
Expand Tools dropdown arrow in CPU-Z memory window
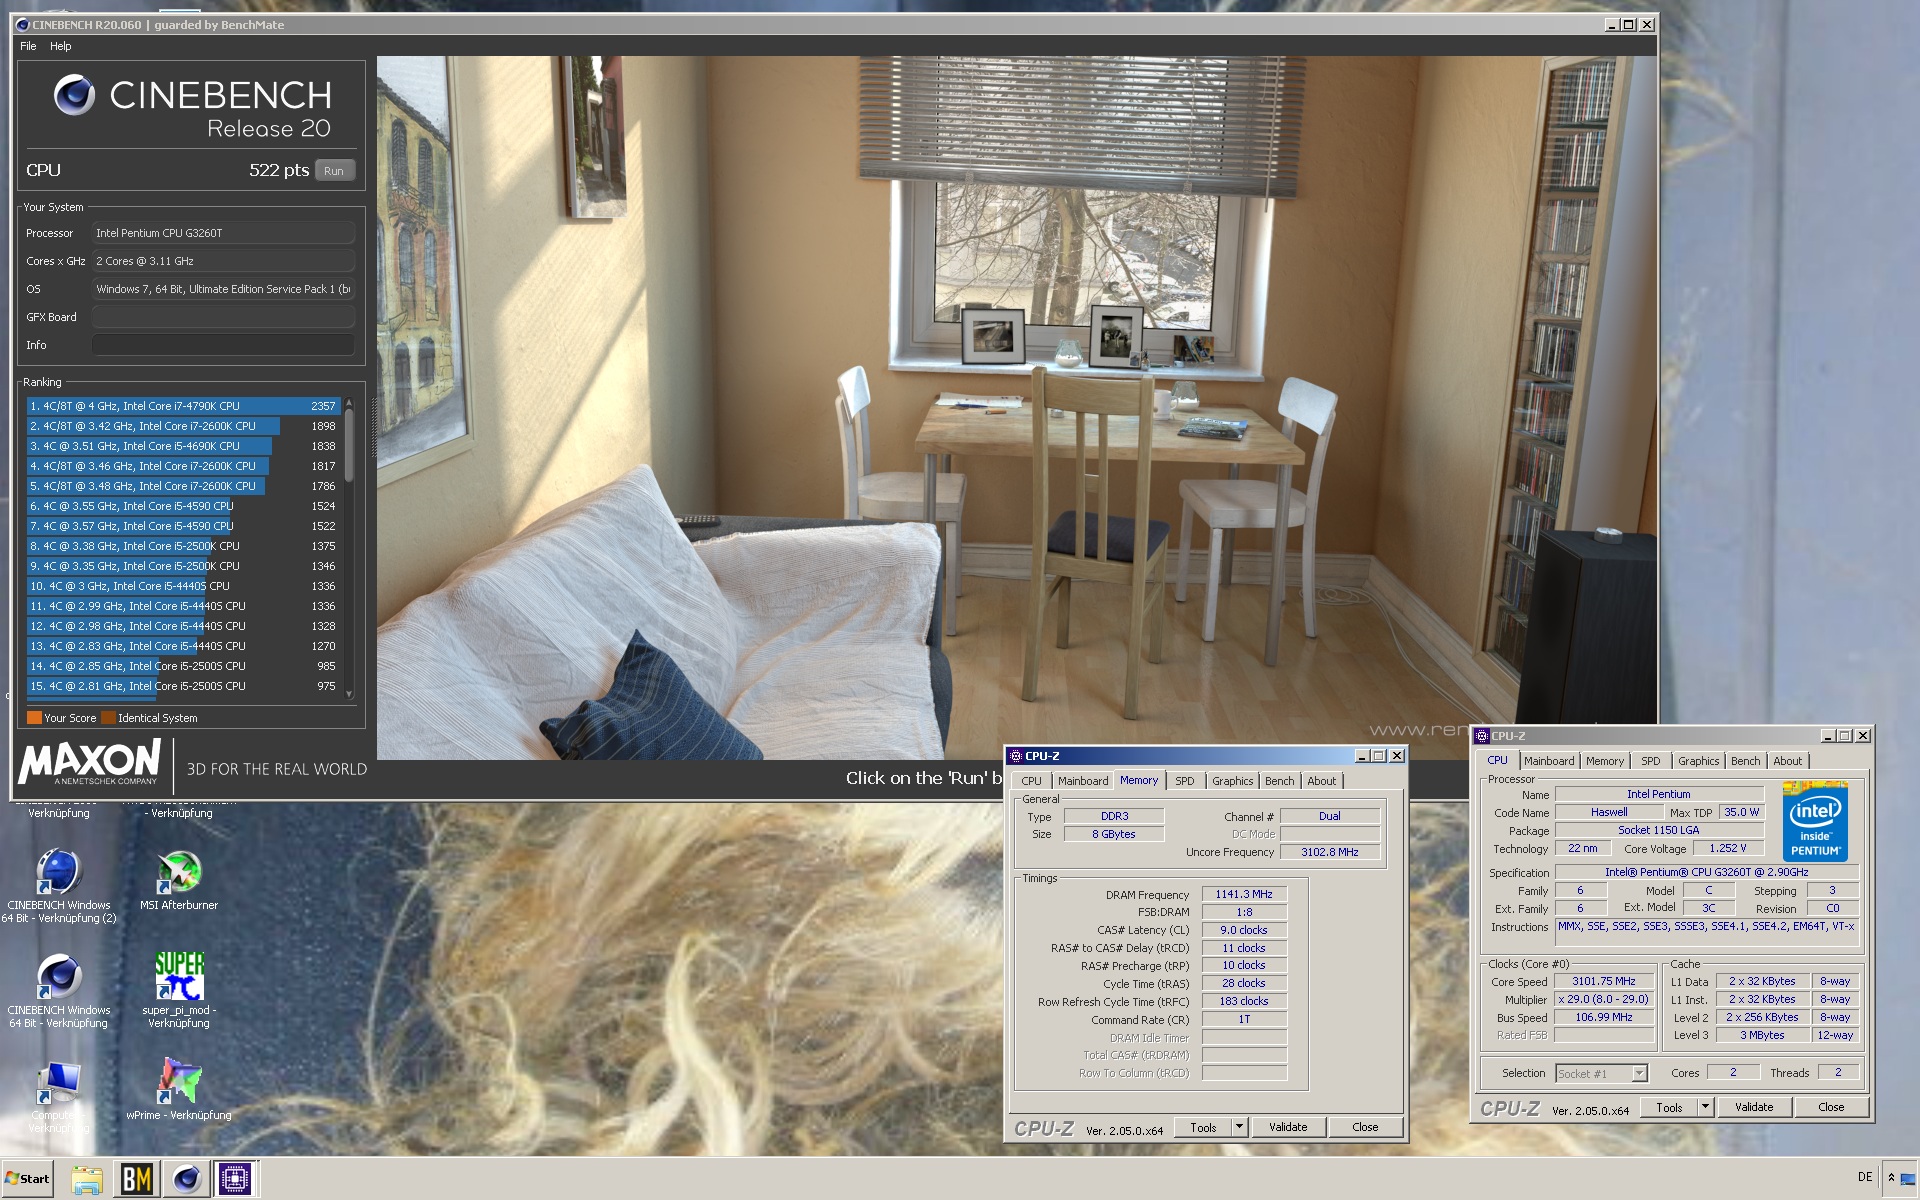(1239, 1127)
